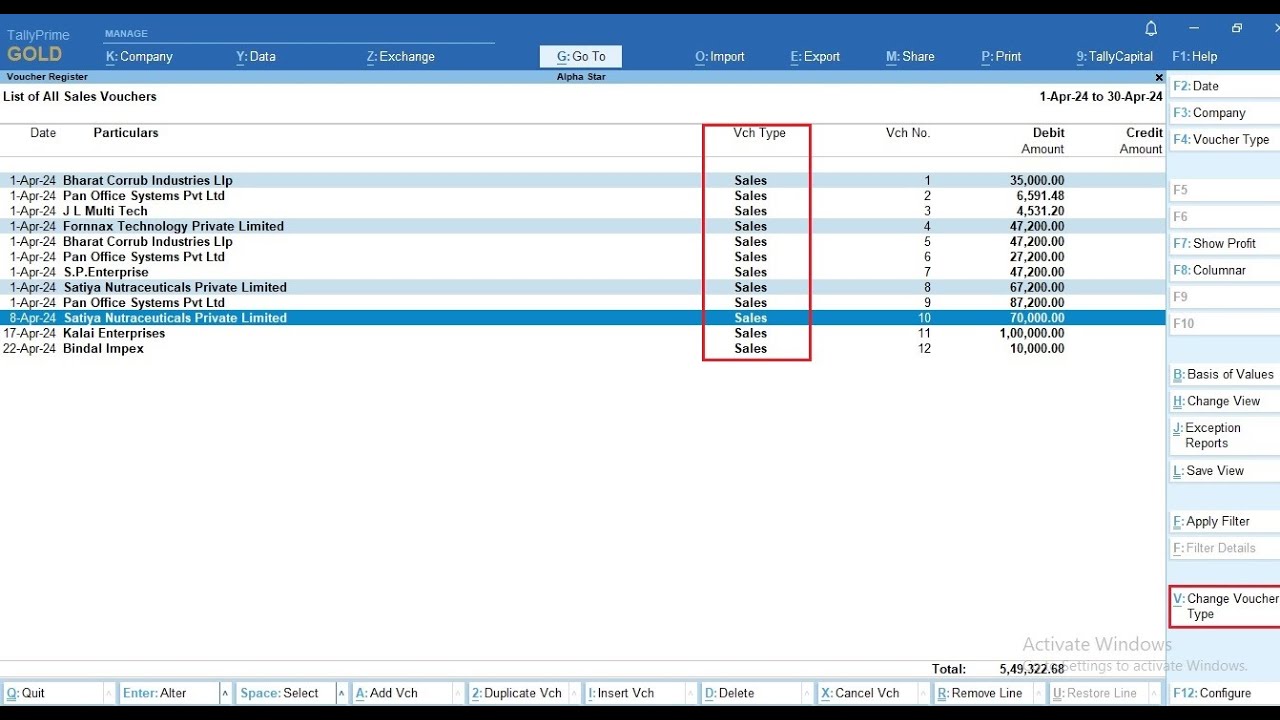Click the 1,00,000.00 debit amount

point(1032,333)
